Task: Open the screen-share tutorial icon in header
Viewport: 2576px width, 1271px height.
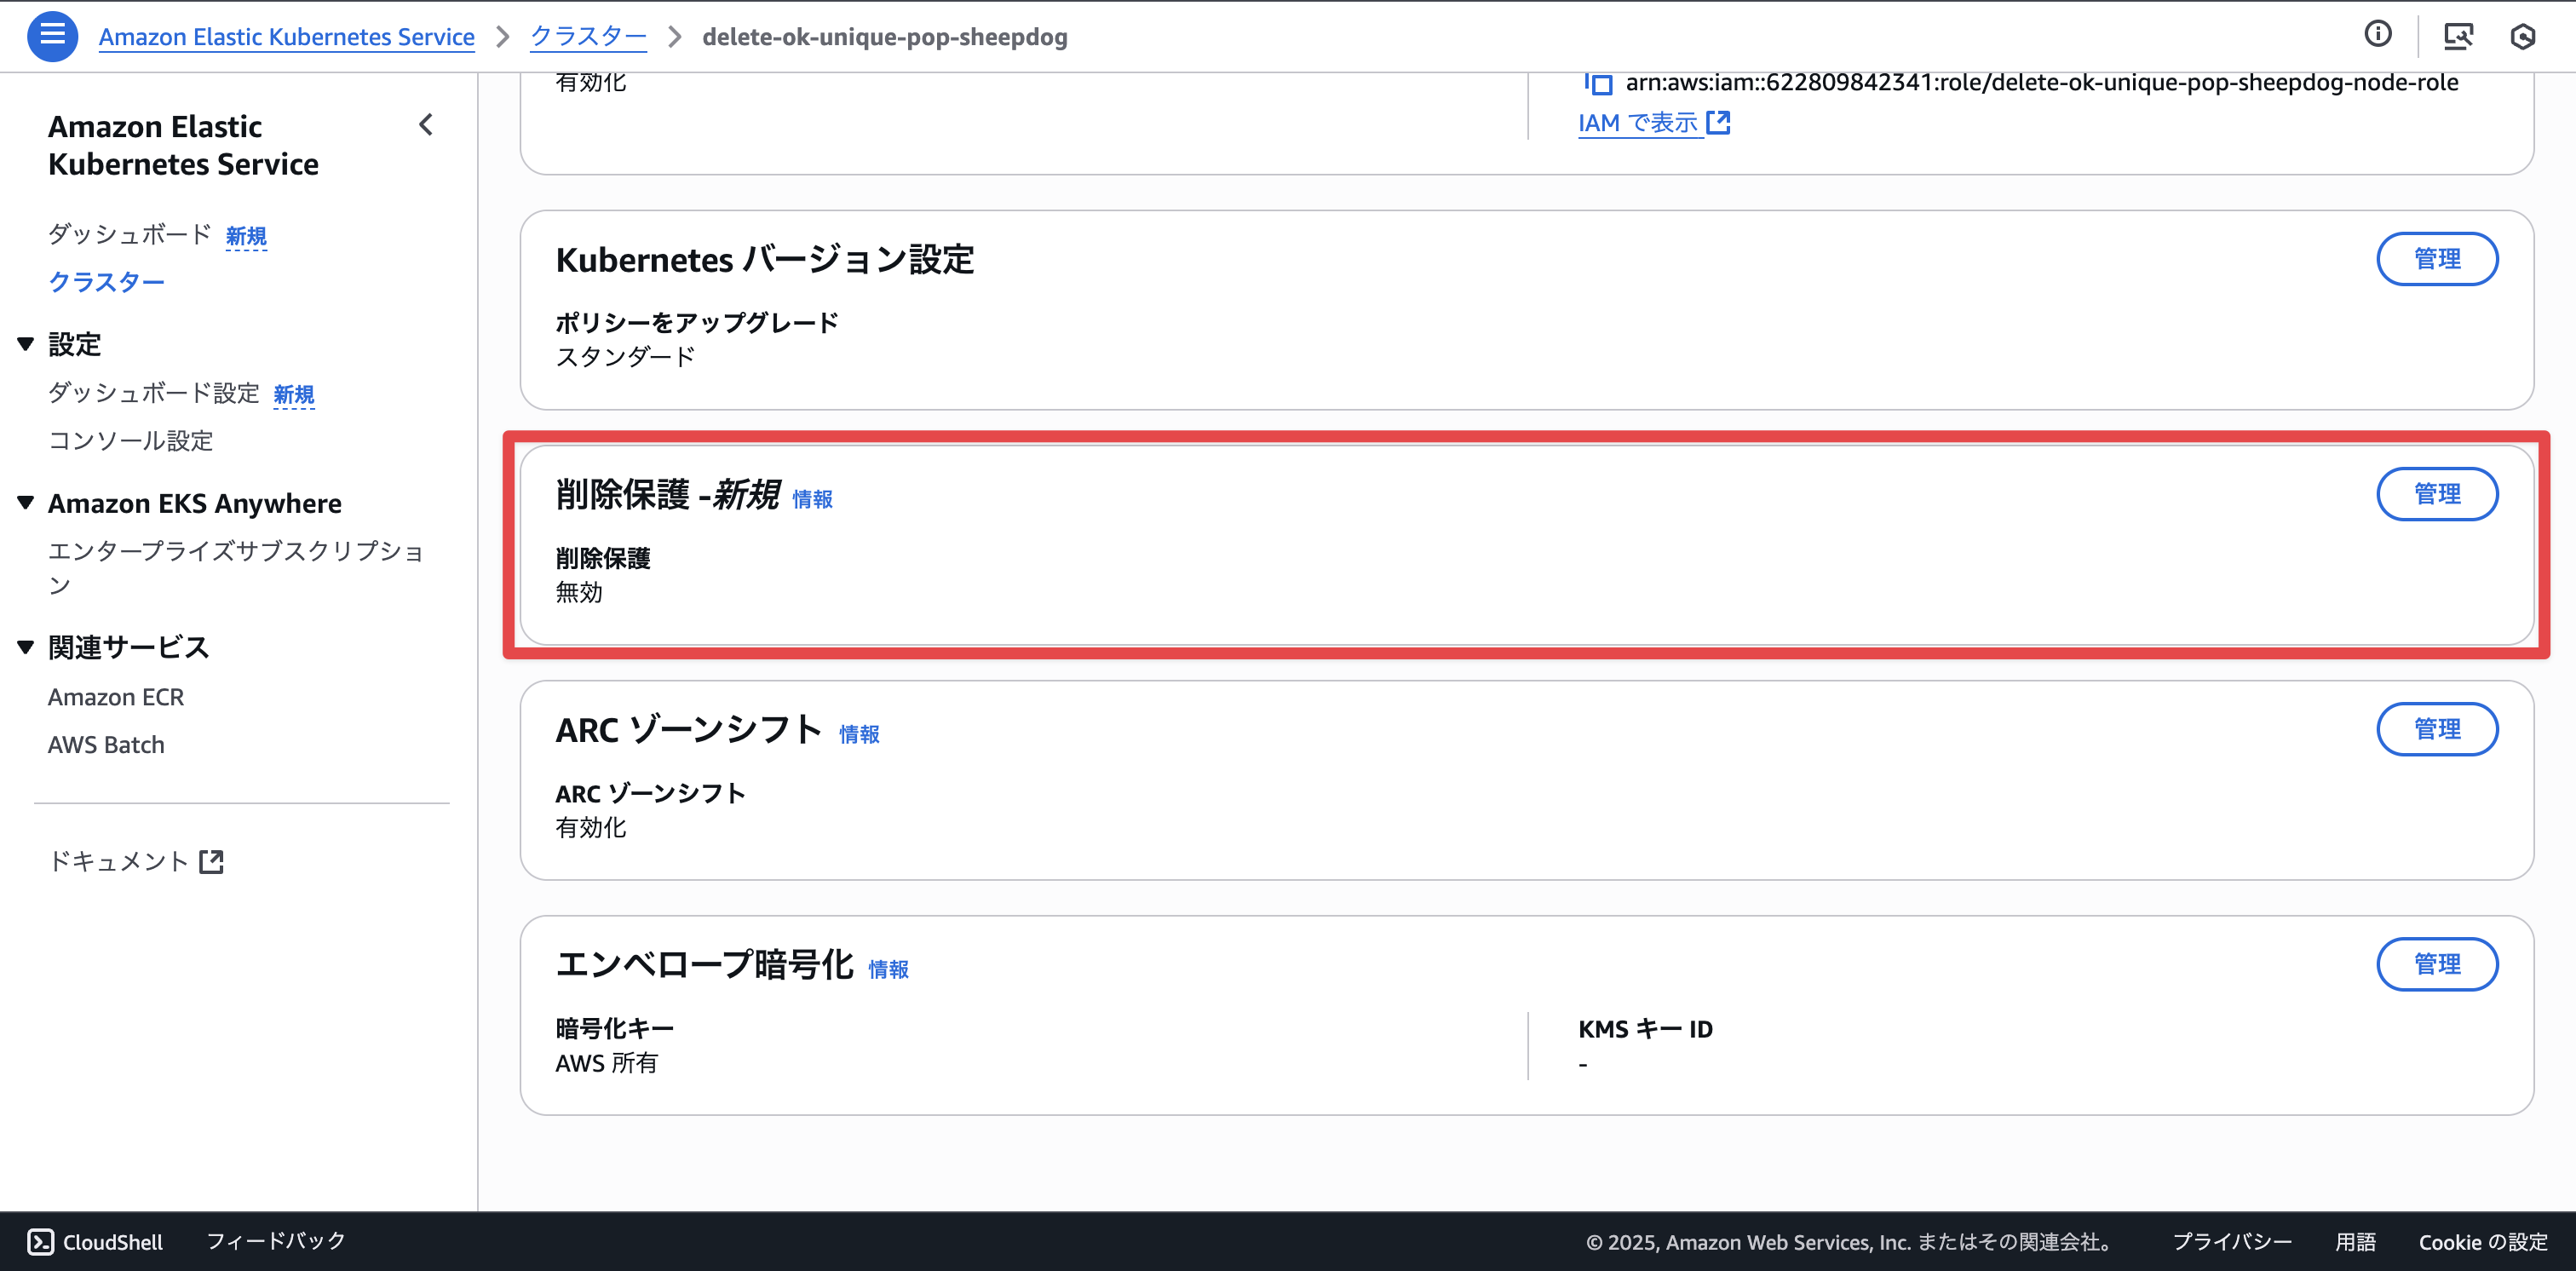Action: coord(2458,36)
